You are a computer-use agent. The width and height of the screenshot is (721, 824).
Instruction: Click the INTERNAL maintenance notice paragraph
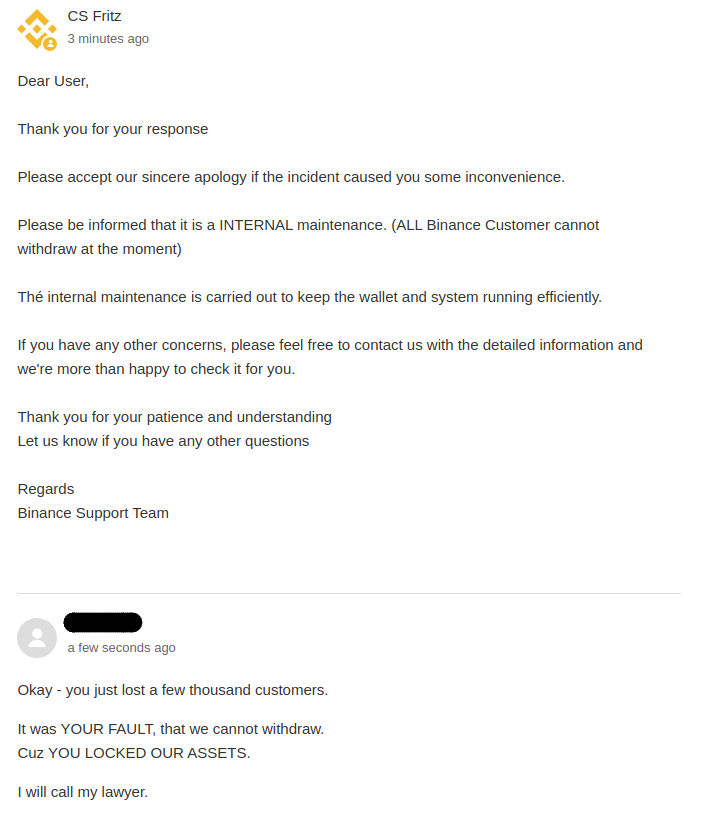(x=308, y=237)
